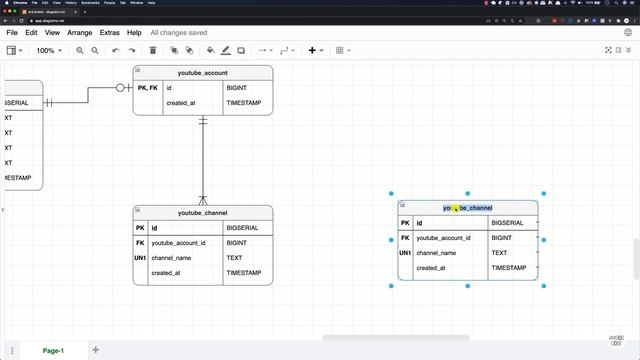Select channel_name in left youtube_channel table
The height and width of the screenshot is (360, 640).
pos(186,258)
